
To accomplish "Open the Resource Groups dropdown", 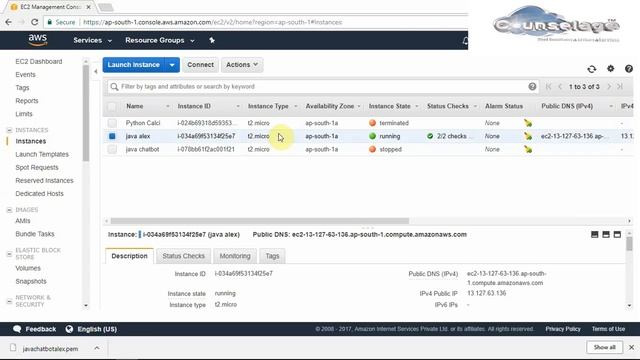I will pos(160,40).
